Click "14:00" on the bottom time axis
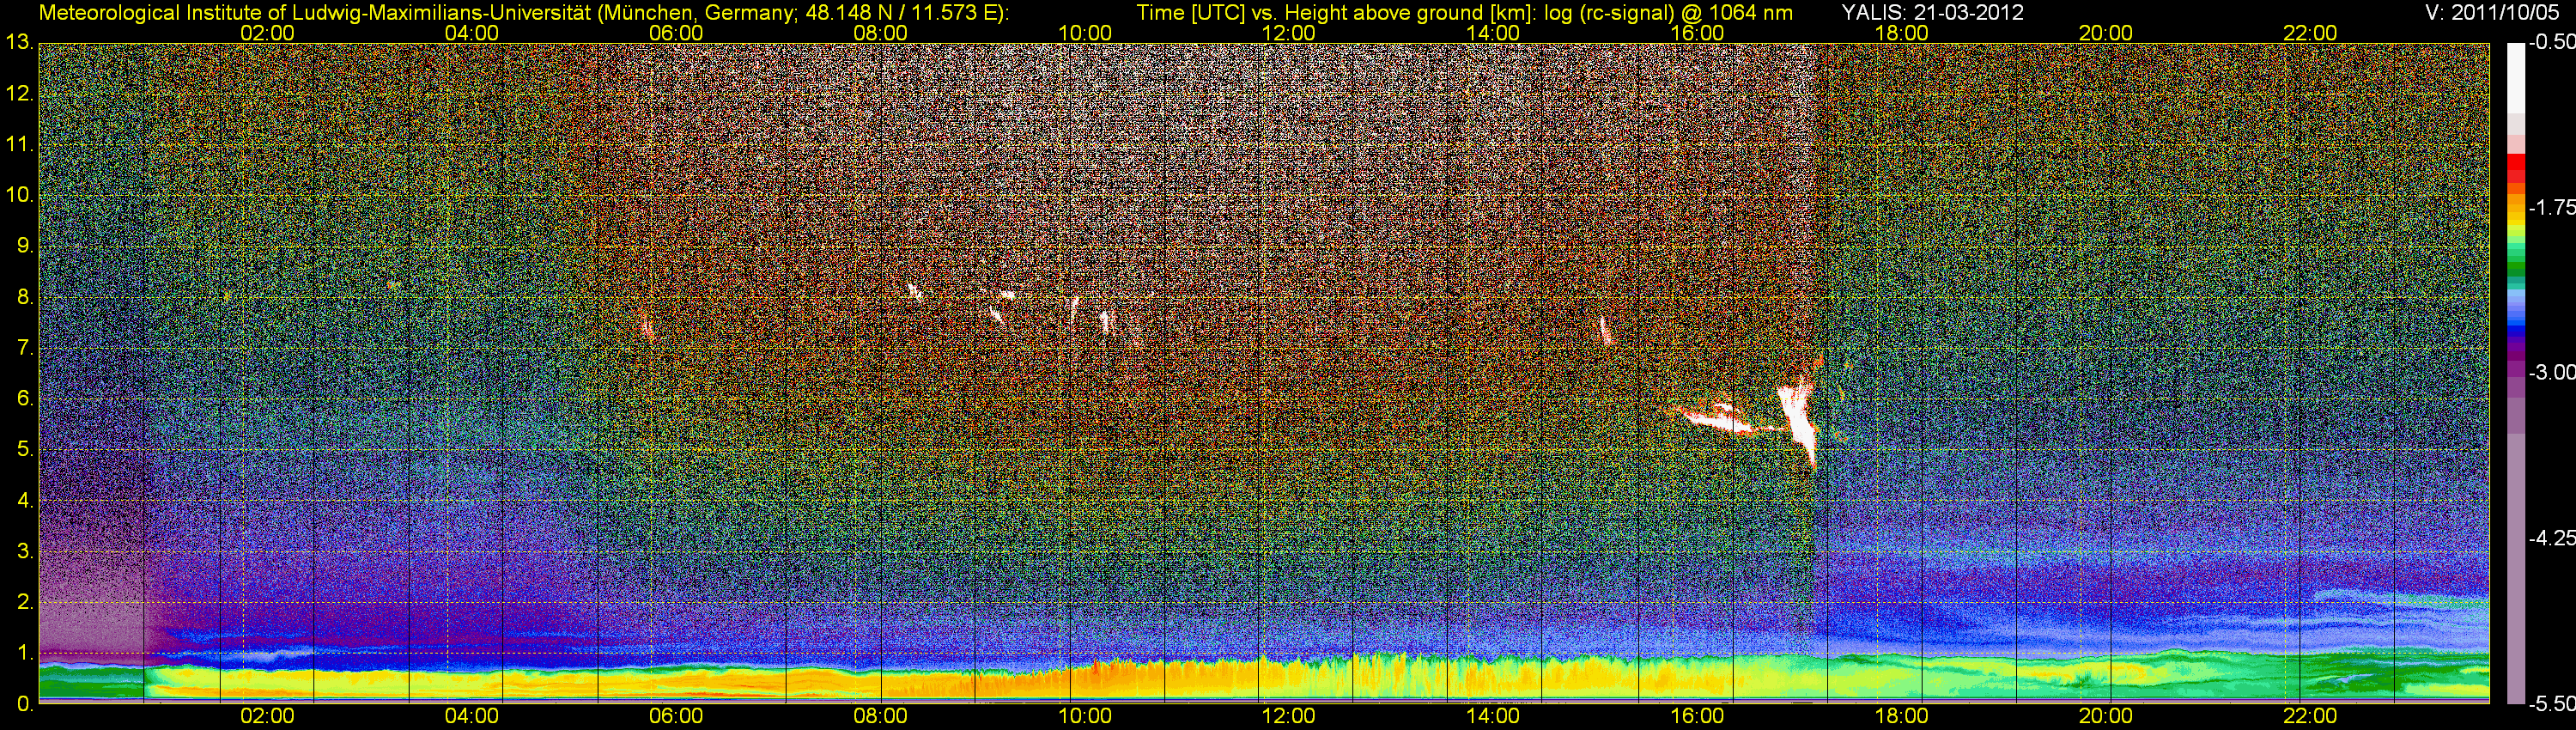Screen dimensions: 2576x730 pyautogui.click(x=1492, y=716)
